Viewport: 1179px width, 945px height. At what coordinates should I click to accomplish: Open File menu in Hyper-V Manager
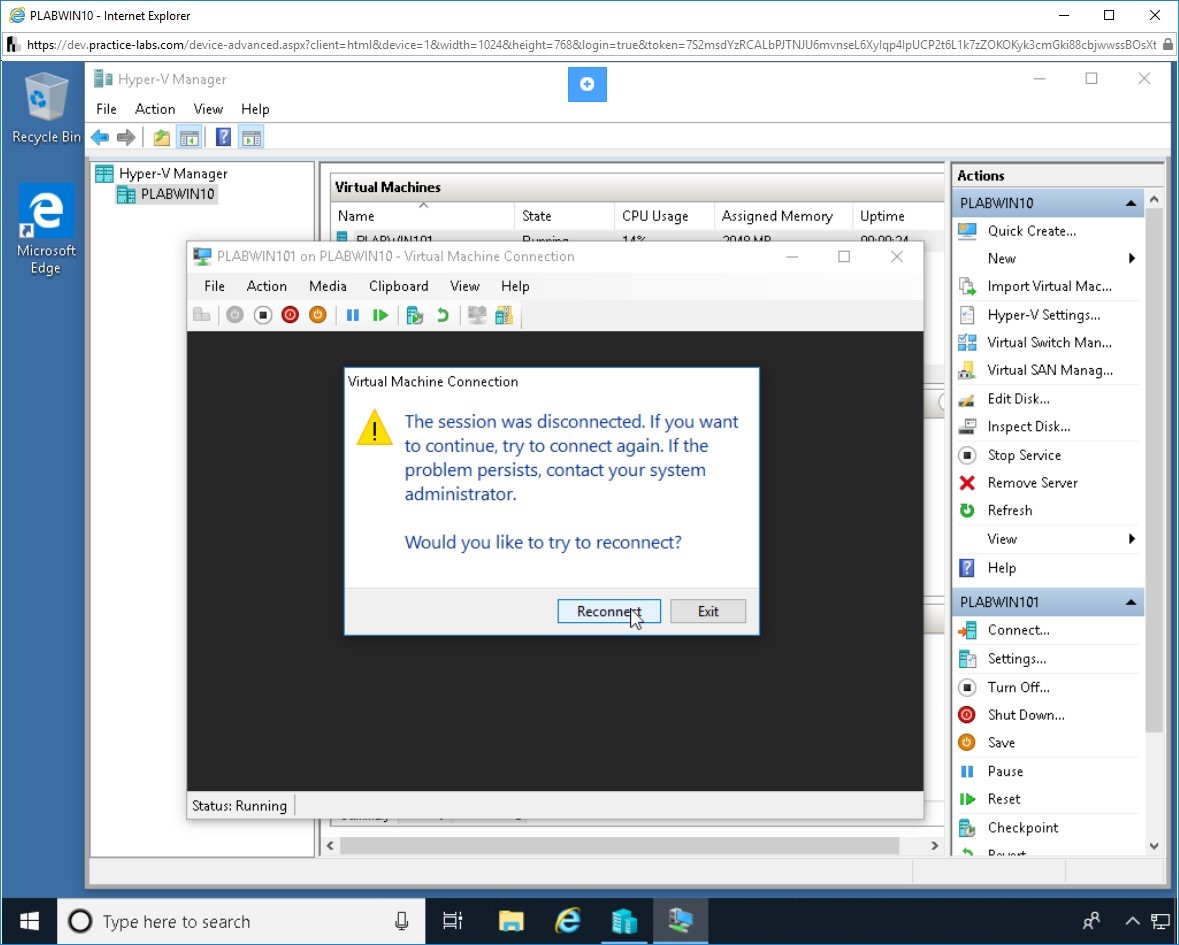(106, 109)
